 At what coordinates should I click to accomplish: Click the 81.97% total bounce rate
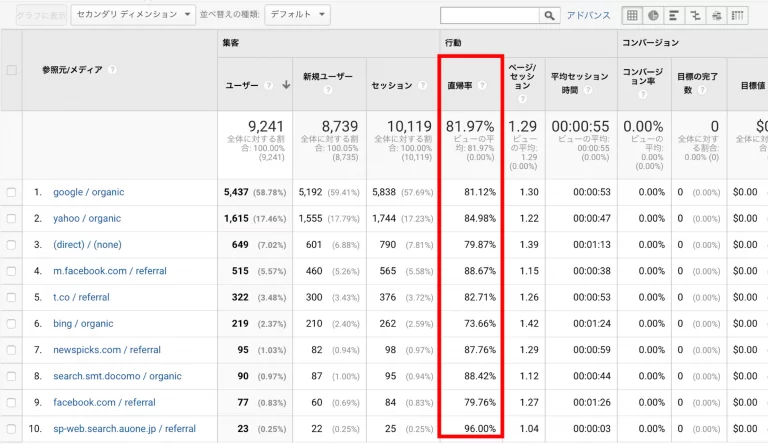(x=470, y=126)
